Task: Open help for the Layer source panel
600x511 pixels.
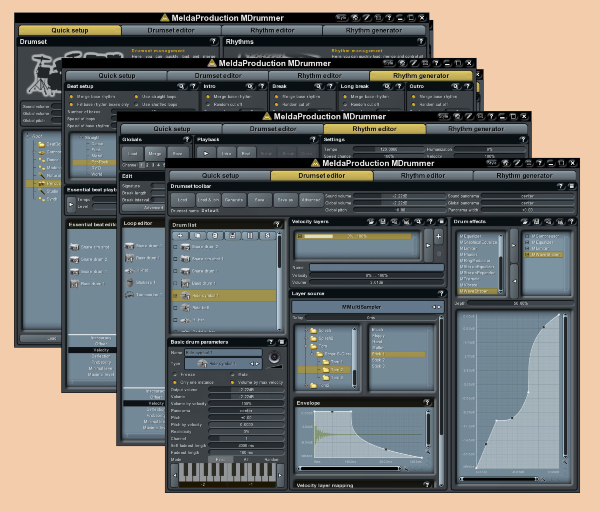Action: (441, 293)
